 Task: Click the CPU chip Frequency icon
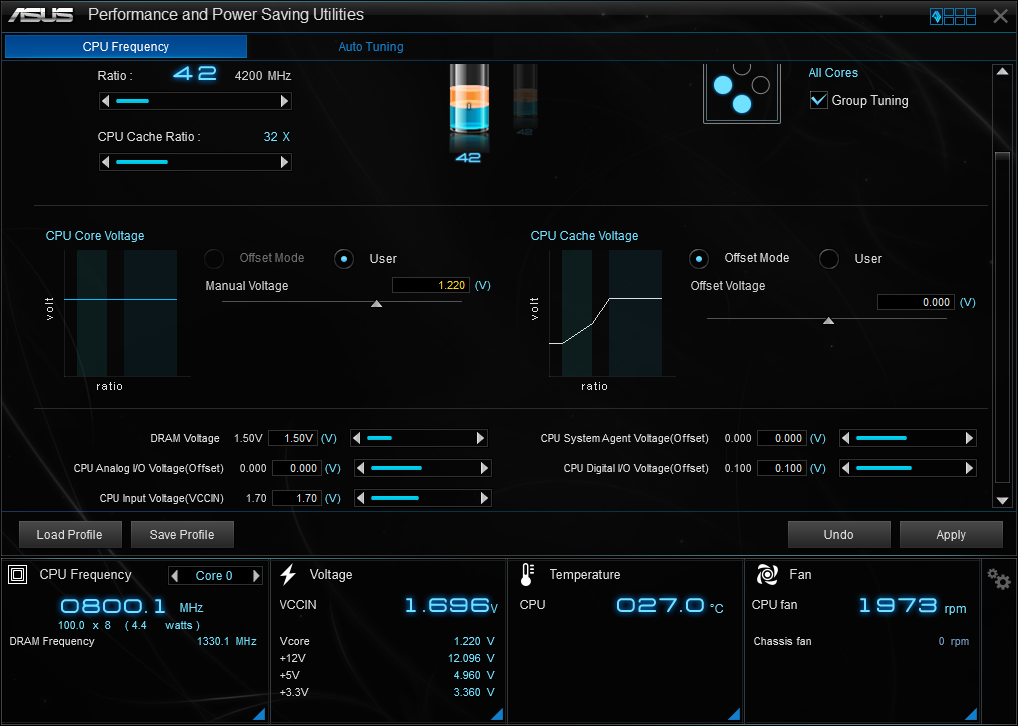[x=18, y=574]
